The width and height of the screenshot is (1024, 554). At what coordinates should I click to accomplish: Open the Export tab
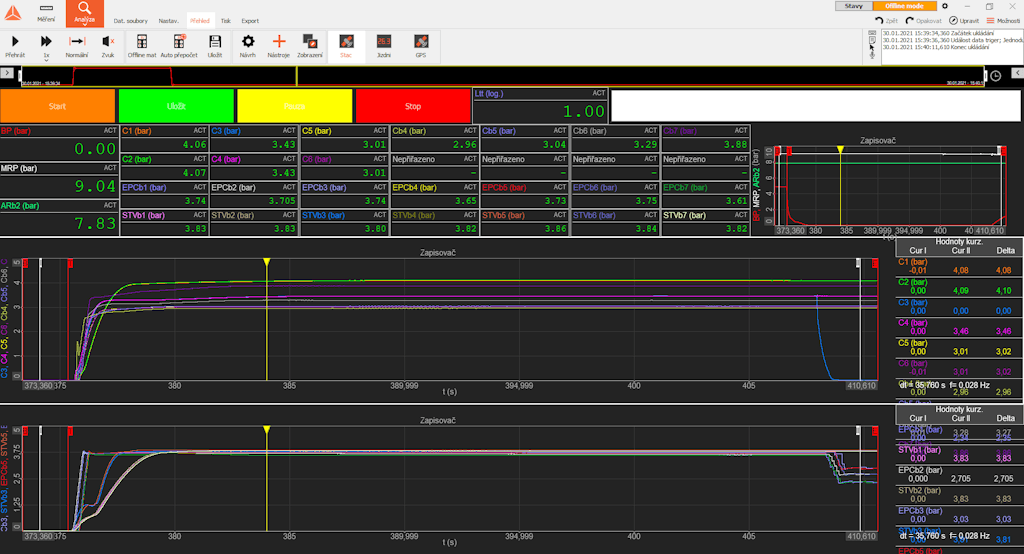tap(250, 21)
